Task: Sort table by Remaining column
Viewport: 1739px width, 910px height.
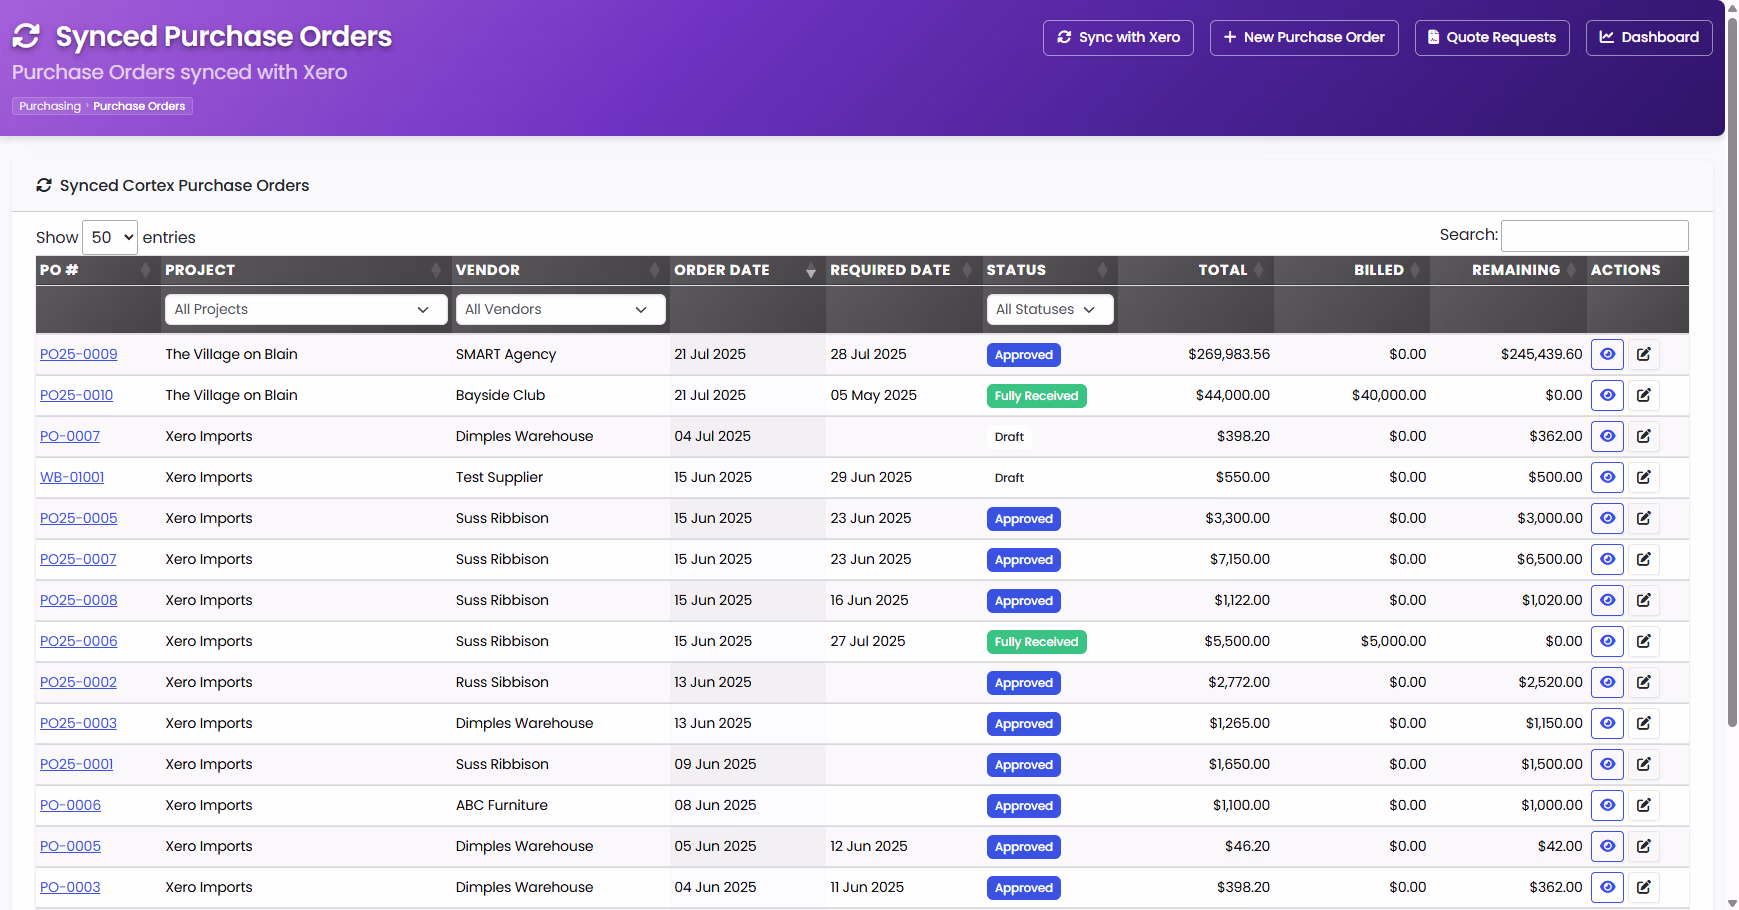Action: coord(1508,270)
